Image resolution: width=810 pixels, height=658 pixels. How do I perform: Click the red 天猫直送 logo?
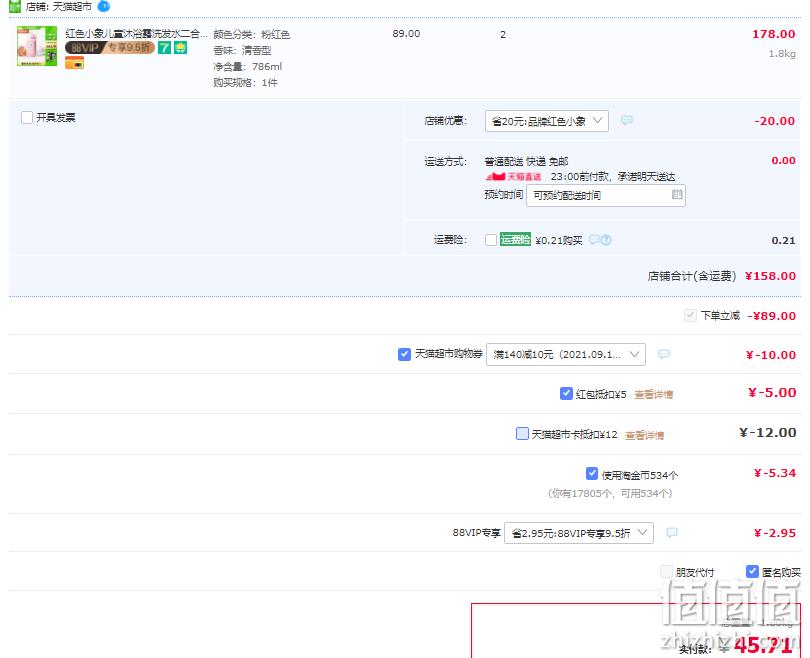(x=513, y=177)
